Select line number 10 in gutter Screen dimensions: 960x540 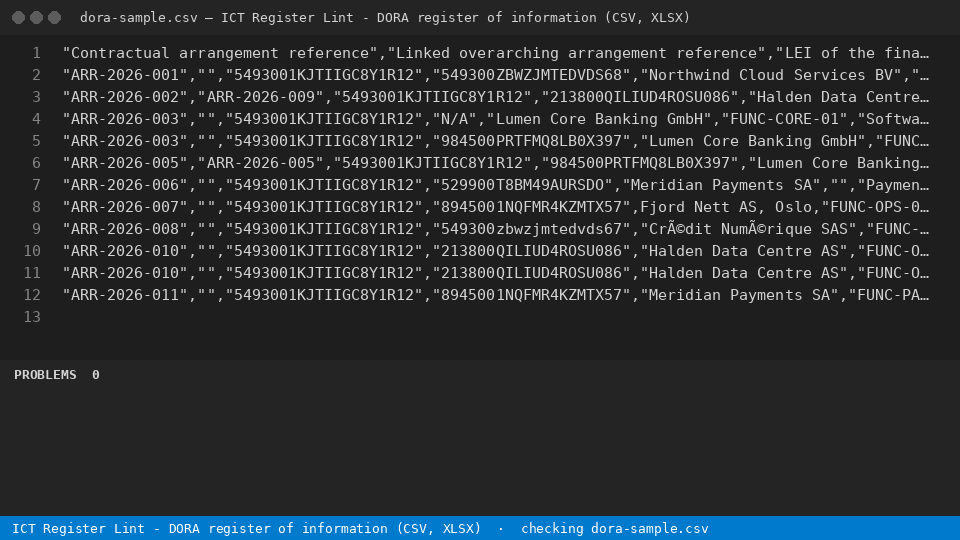pyautogui.click(x=32, y=252)
